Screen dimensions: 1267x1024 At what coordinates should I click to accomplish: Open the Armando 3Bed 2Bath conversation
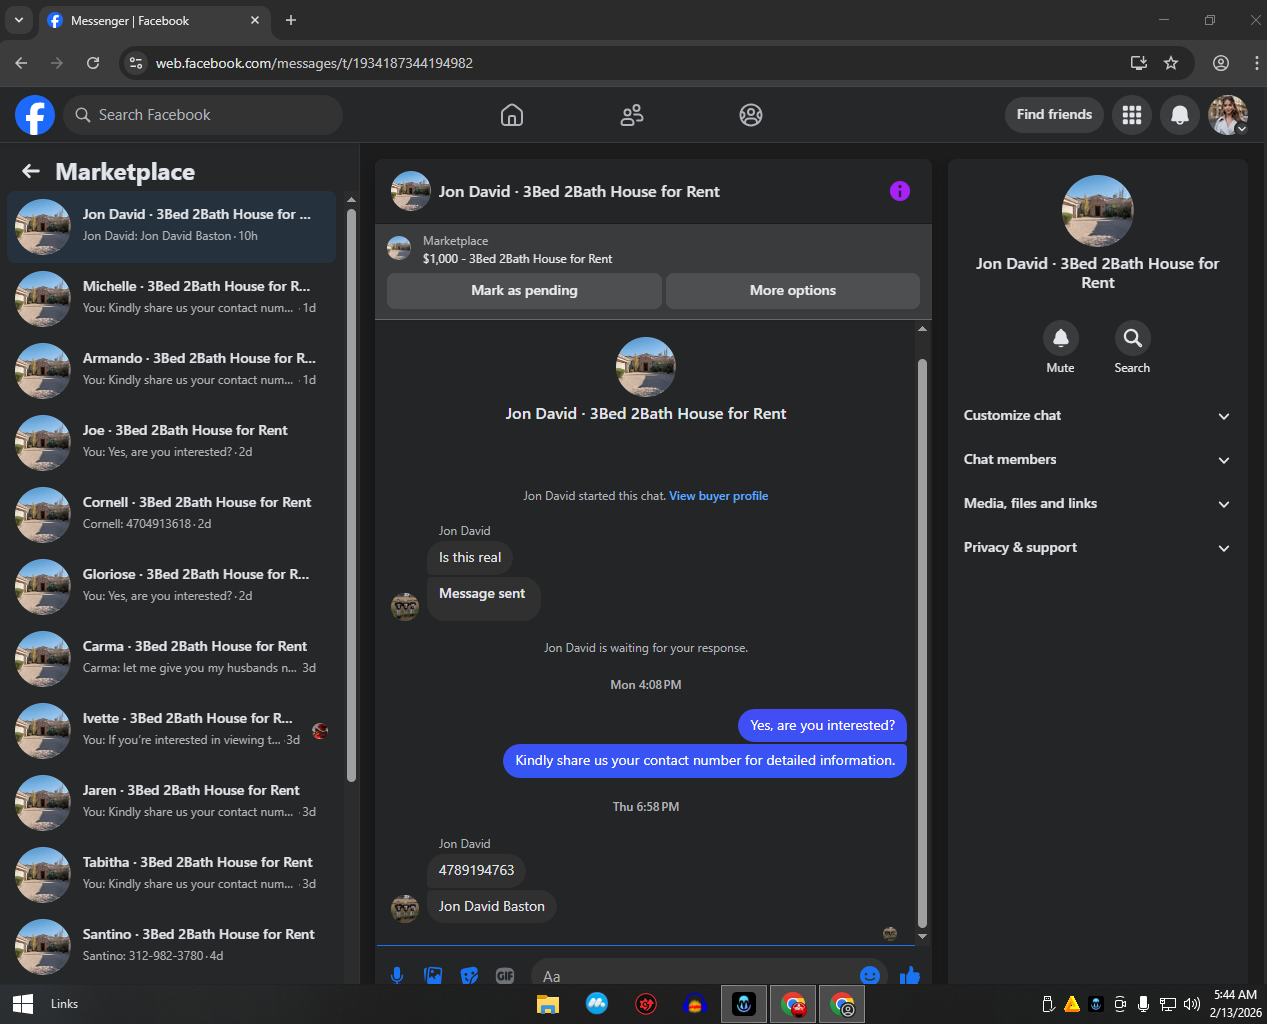[172, 370]
